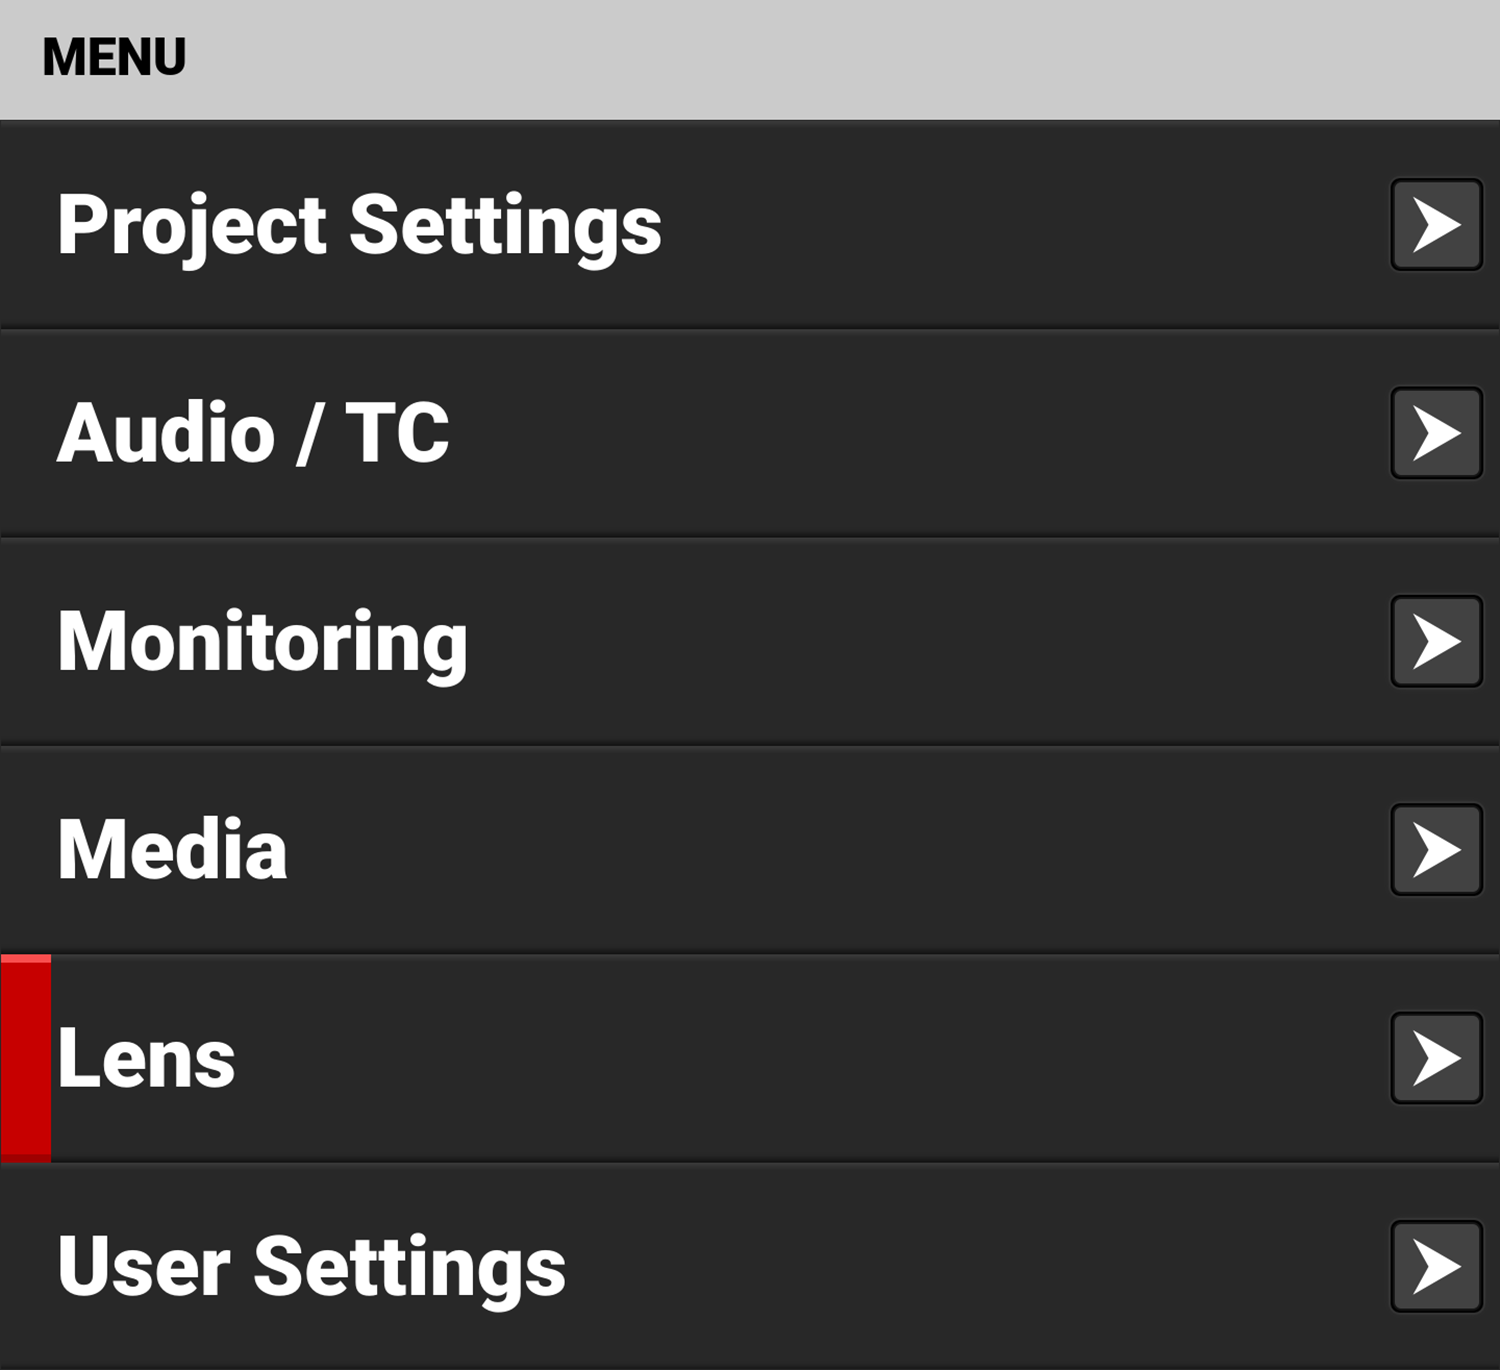
Task: Select the Project Settings menu label
Action: tap(359, 226)
